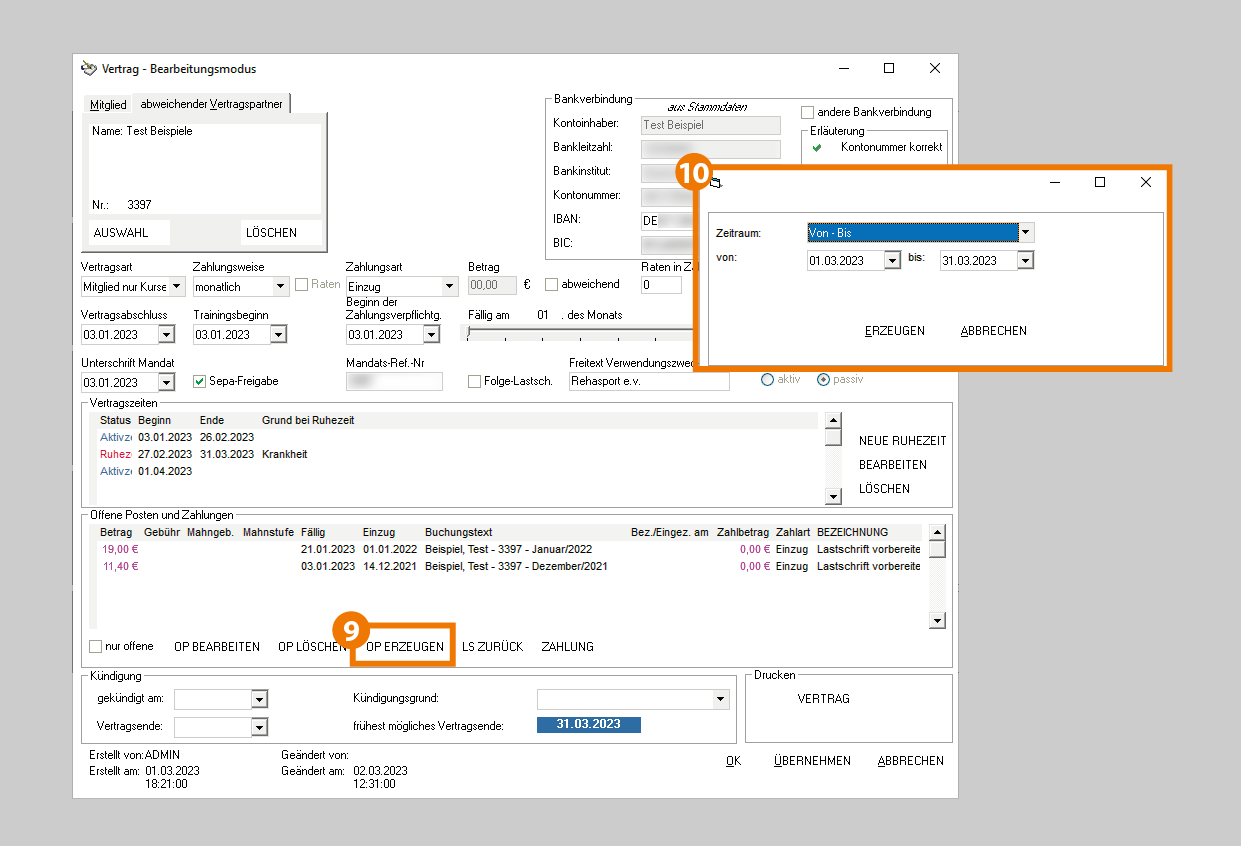Screen dimensions: 1241x846
Task: Toggle the Sepa-Freigabe checkbox
Action: [x=199, y=381]
